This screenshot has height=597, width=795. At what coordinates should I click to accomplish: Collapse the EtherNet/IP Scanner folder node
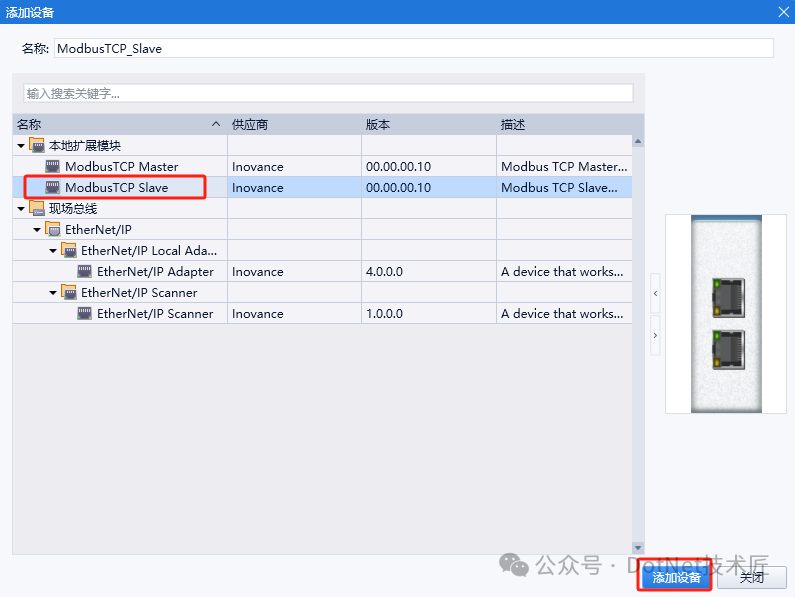(53, 293)
